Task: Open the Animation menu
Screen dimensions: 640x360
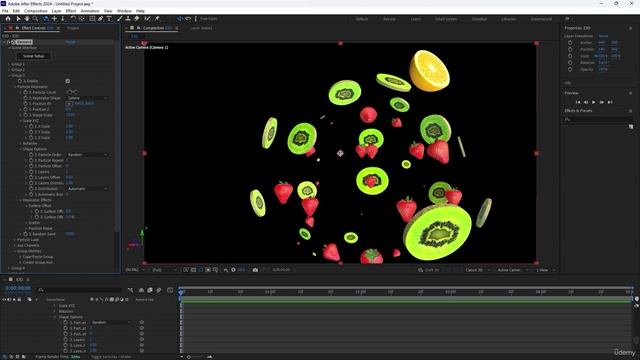Action: (90, 11)
